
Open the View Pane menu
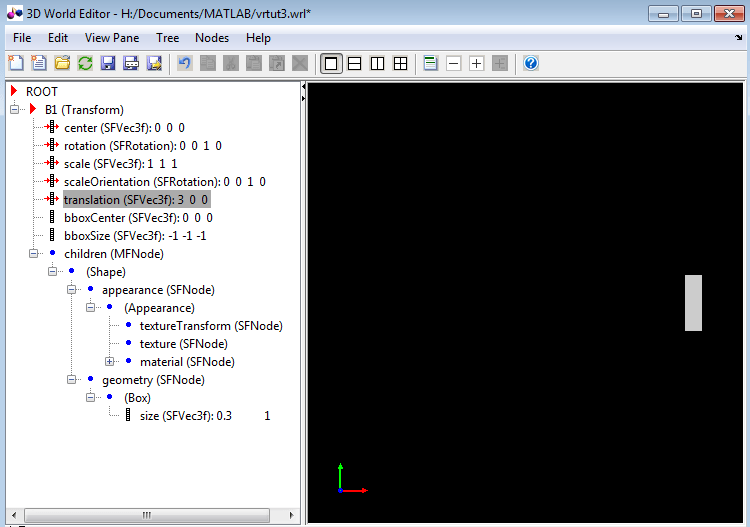[x=112, y=38]
